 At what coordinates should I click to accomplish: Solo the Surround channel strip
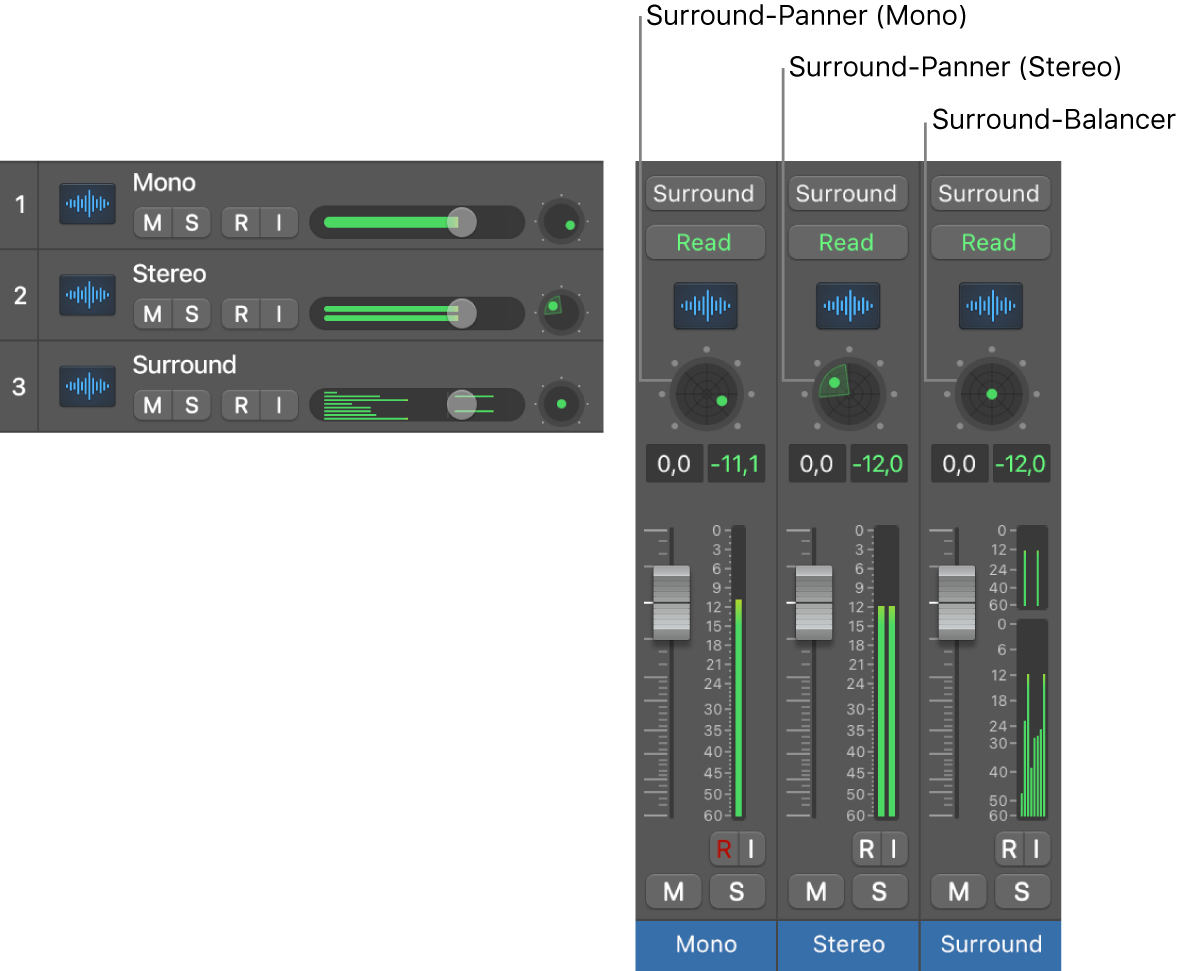point(1022,891)
